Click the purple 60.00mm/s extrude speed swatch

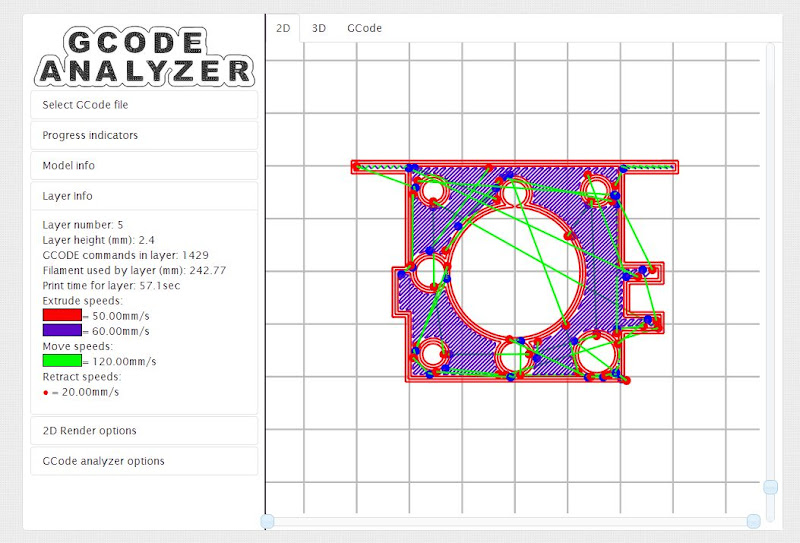tap(62, 331)
